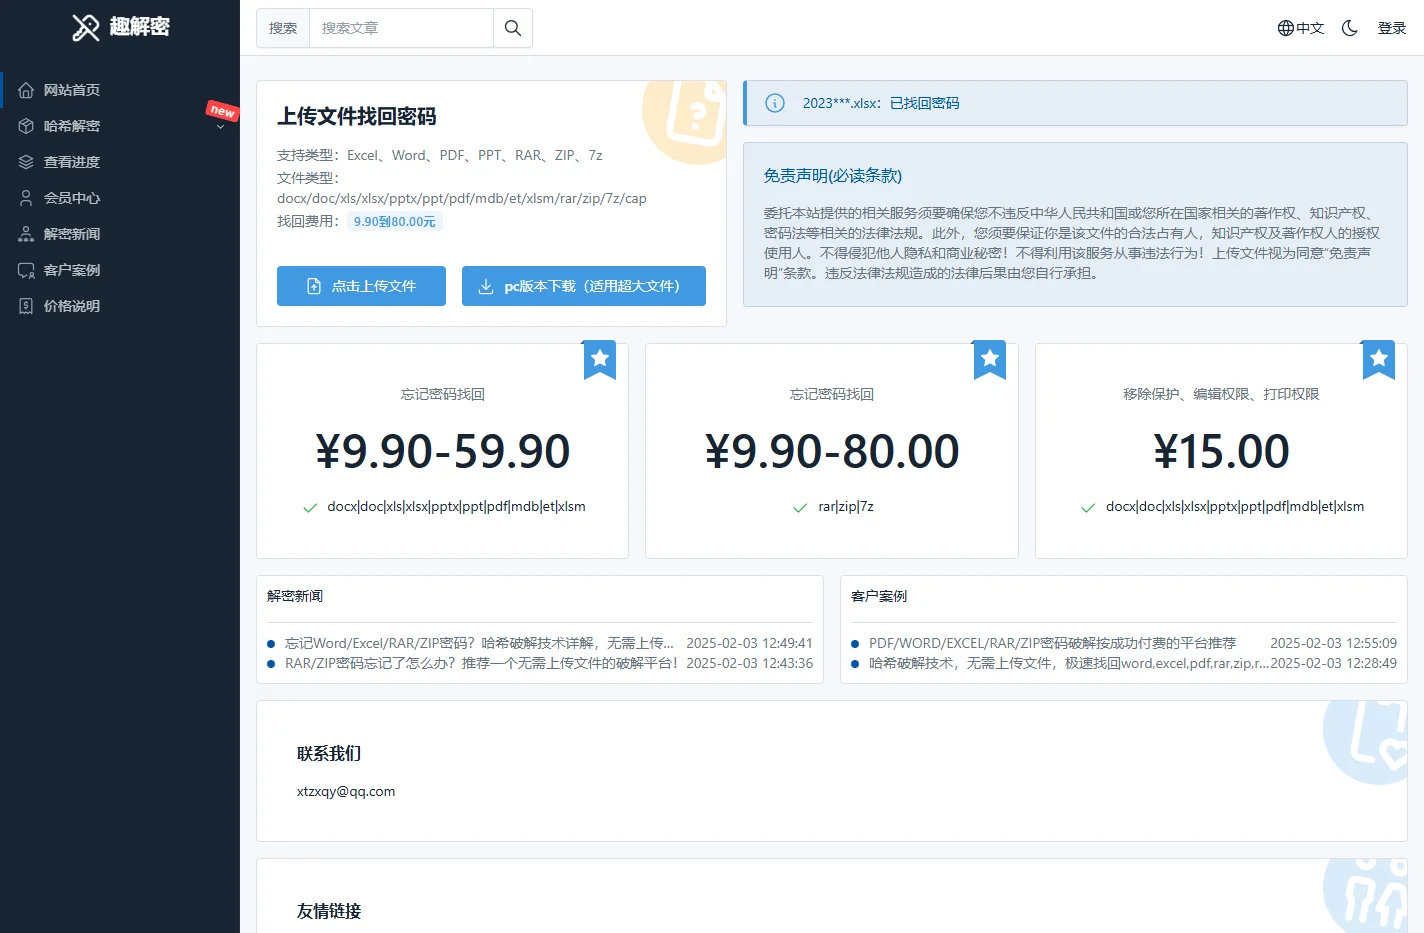This screenshot has width=1424, height=933.
Task: Click the 点击上传文件 button
Action: pos(361,286)
